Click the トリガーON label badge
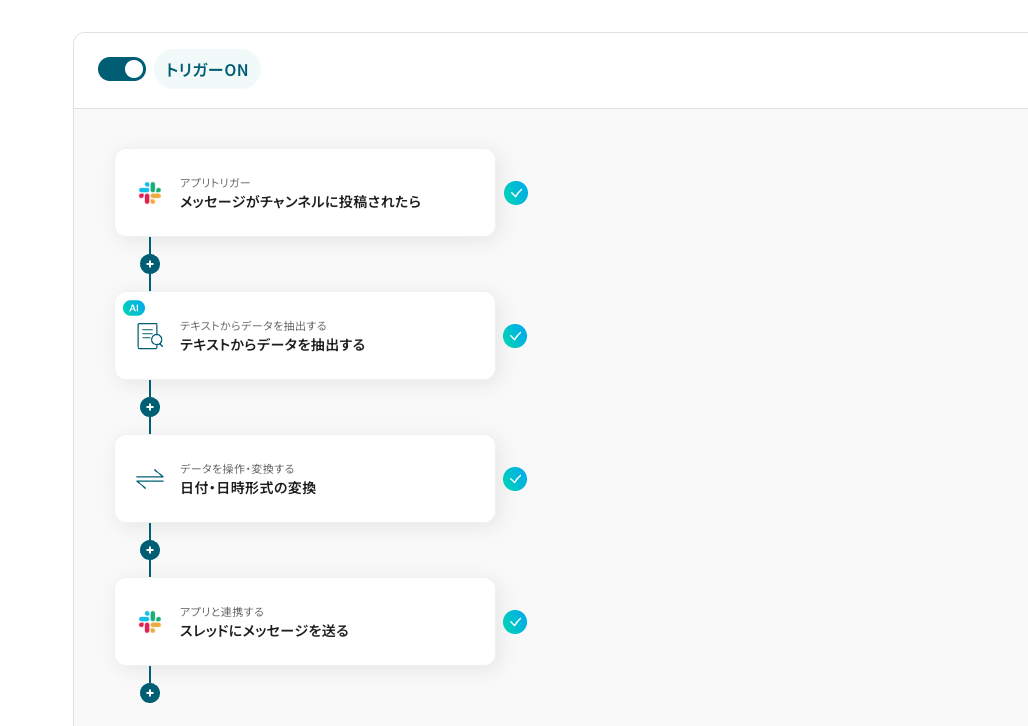 coord(207,70)
